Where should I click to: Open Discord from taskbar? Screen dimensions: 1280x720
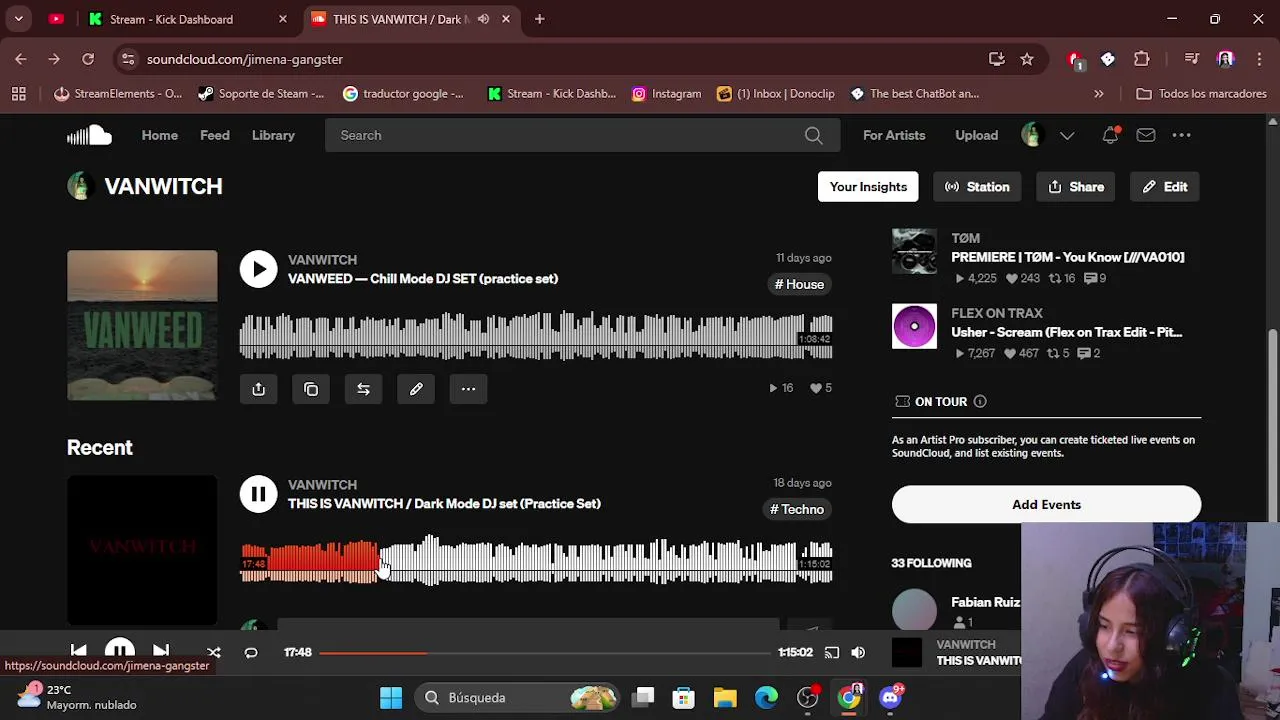(890, 697)
